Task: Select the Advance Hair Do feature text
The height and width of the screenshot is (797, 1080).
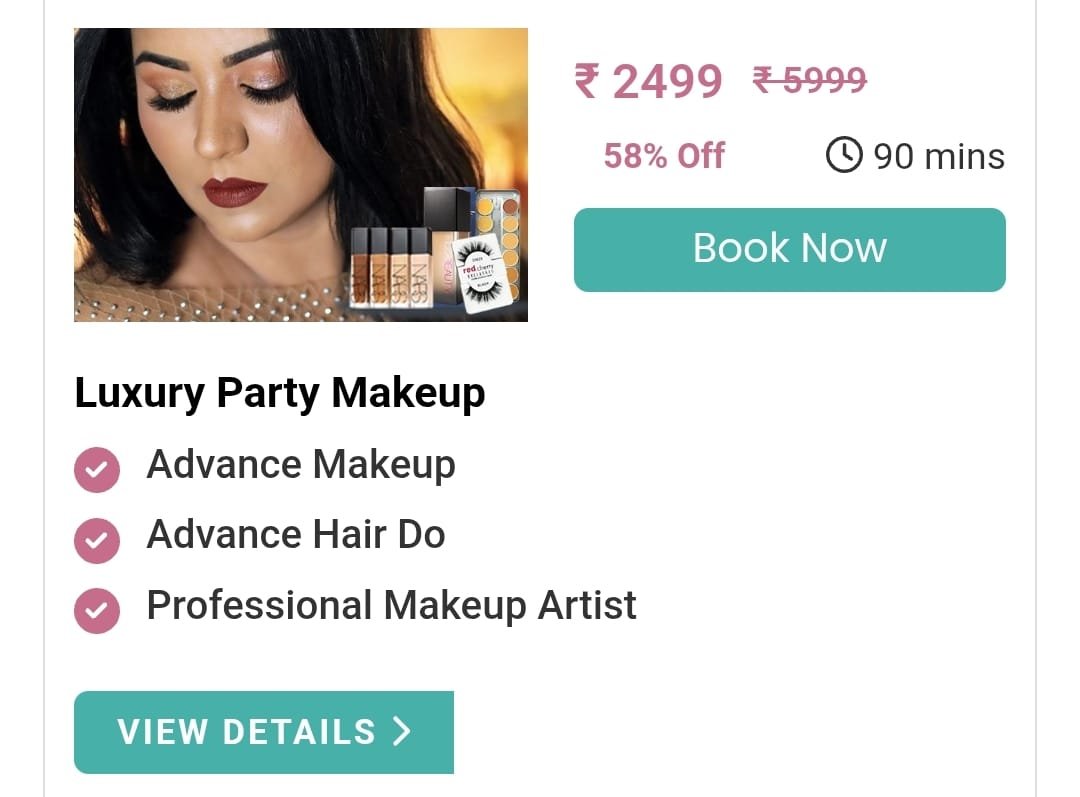Action: click(x=295, y=535)
